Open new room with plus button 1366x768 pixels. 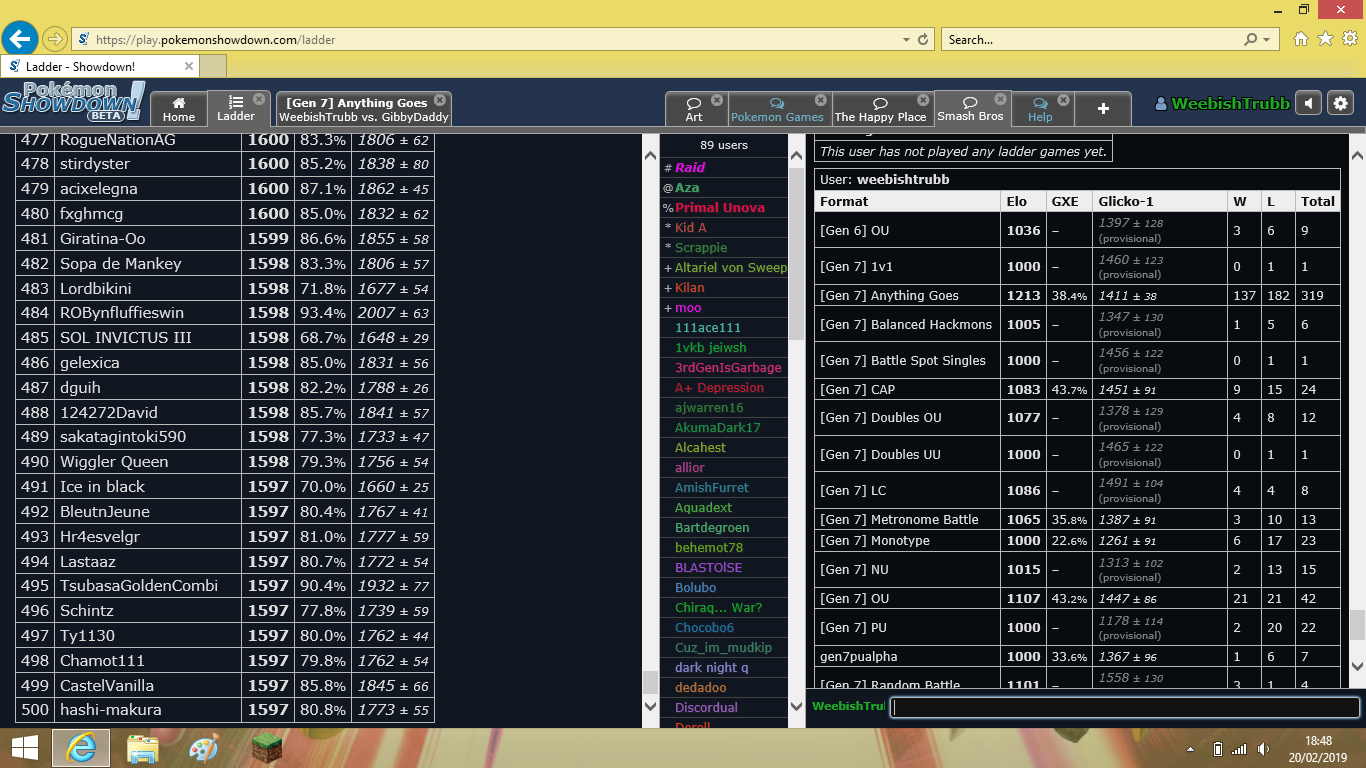coord(1103,109)
